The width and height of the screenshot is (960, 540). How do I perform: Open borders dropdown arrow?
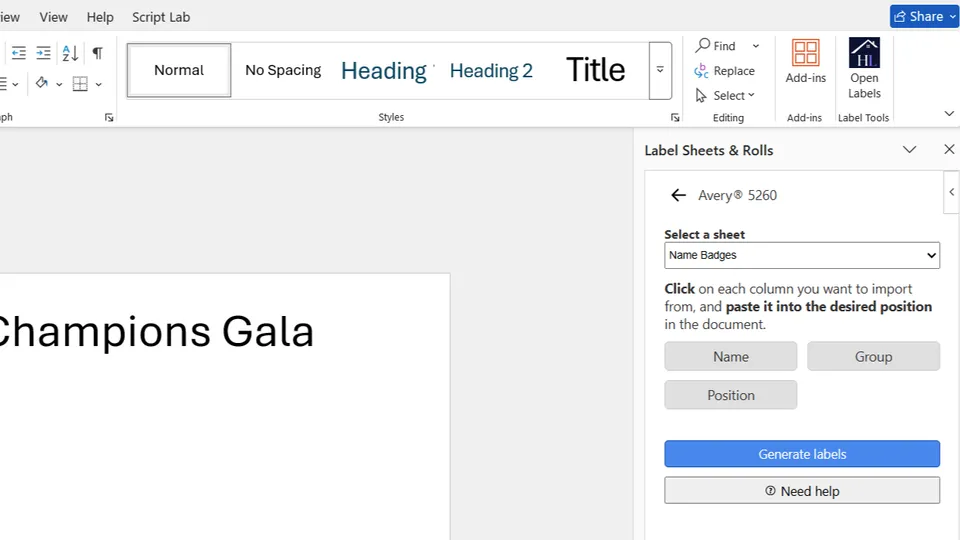point(99,84)
